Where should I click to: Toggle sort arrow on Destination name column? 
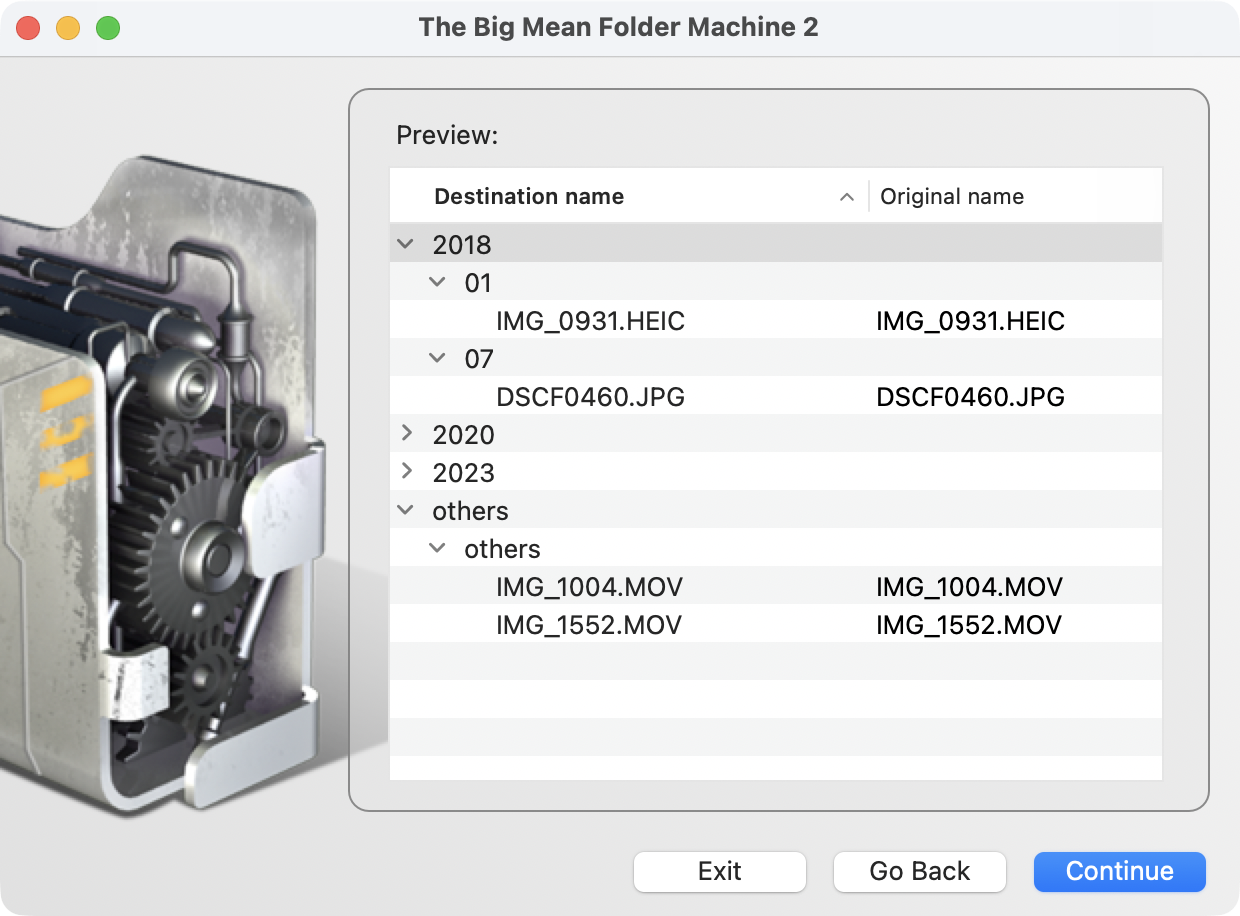click(x=847, y=197)
